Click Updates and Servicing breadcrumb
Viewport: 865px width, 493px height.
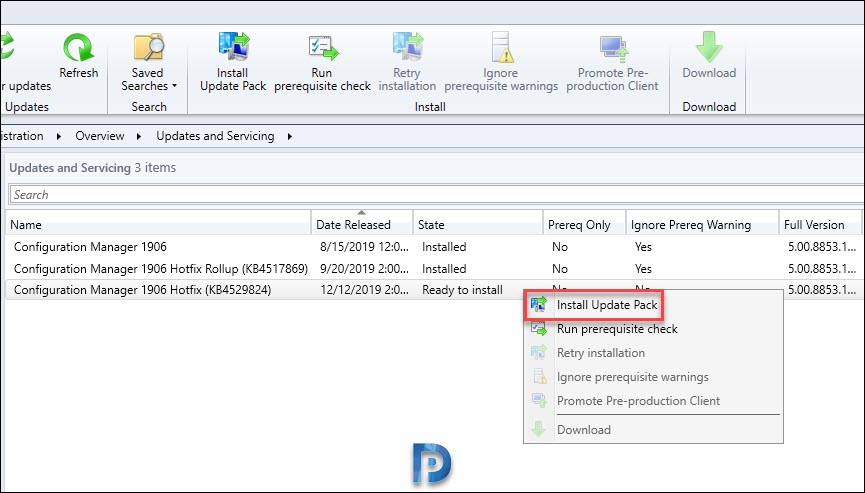(215, 136)
